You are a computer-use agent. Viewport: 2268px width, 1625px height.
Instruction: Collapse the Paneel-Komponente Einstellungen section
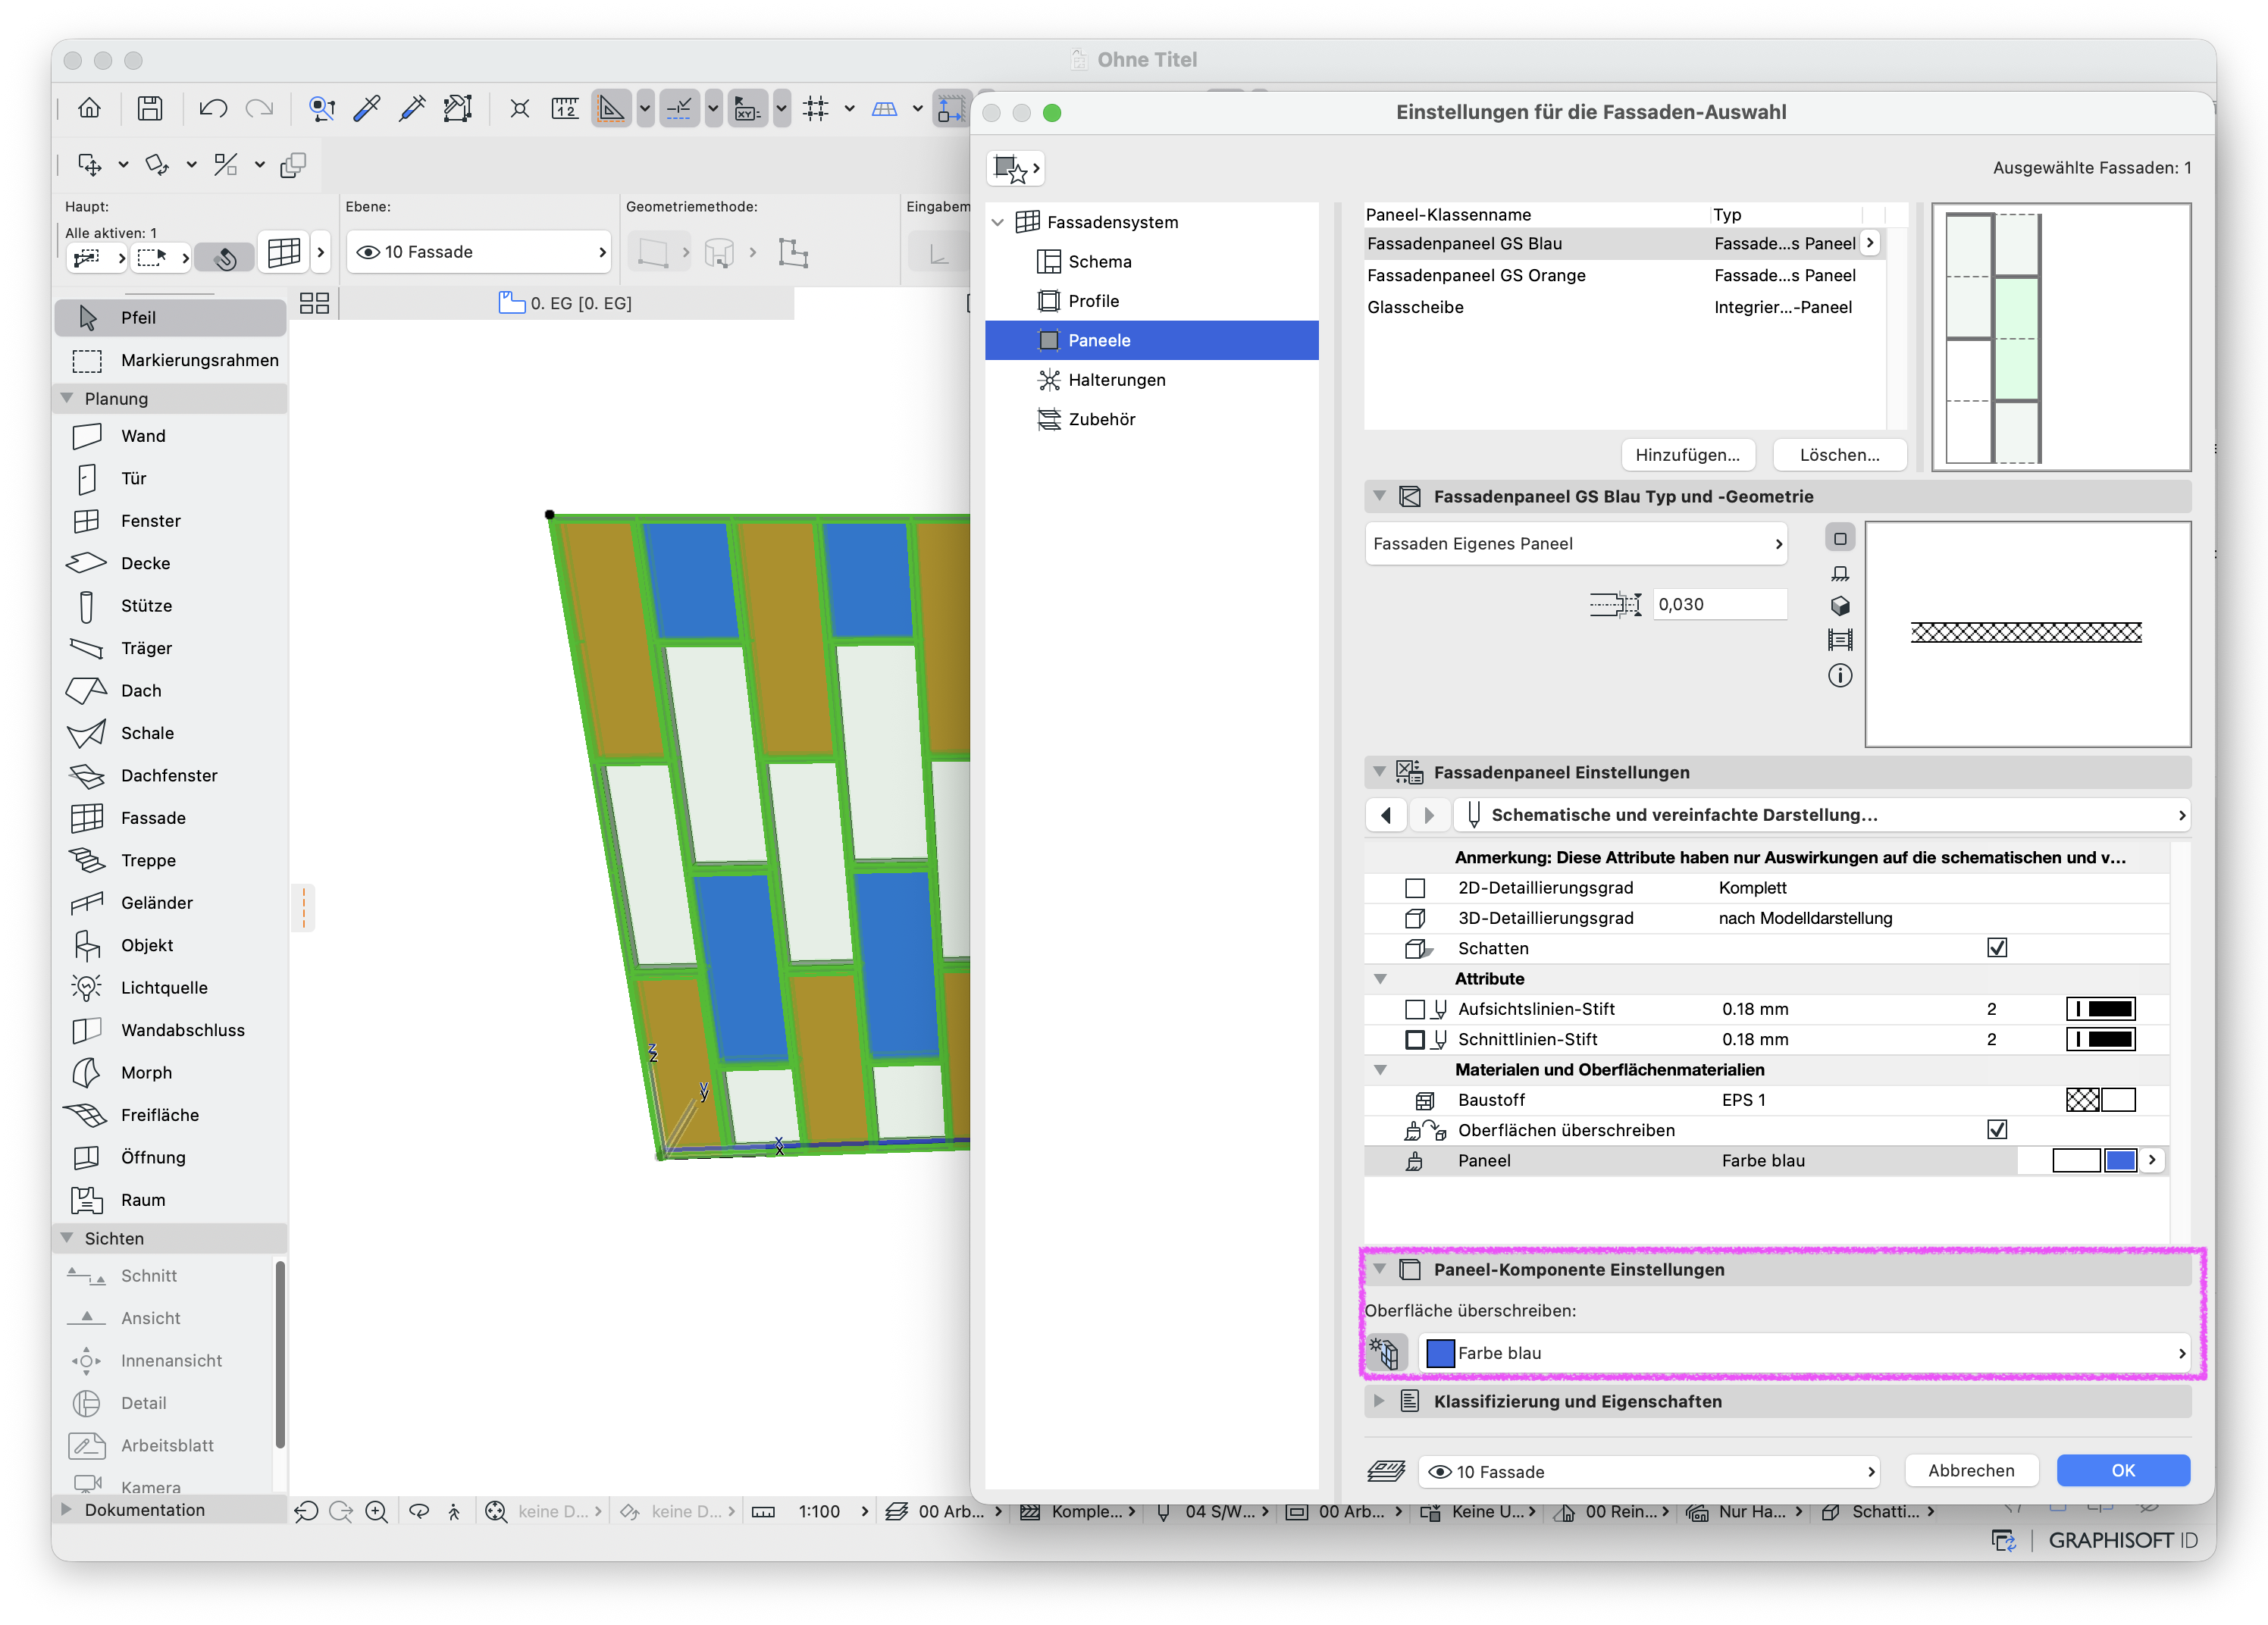pyautogui.click(x=1380, y=1269)
